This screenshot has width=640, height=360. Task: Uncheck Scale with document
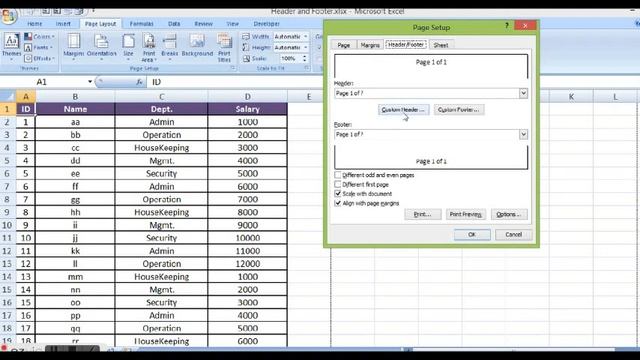coord(338,193)
